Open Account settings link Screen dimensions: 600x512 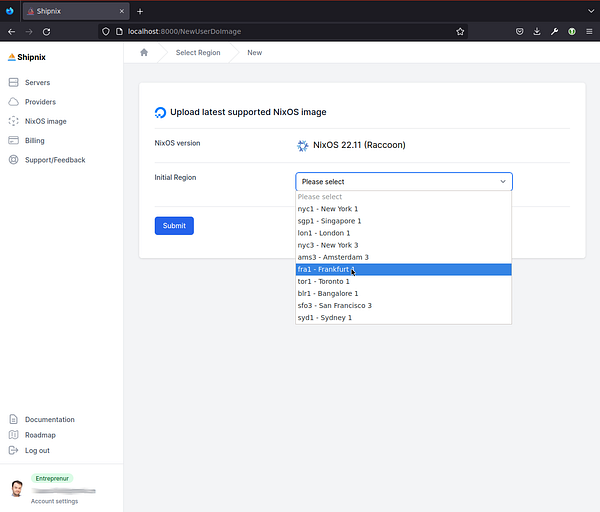coord(54,501)
